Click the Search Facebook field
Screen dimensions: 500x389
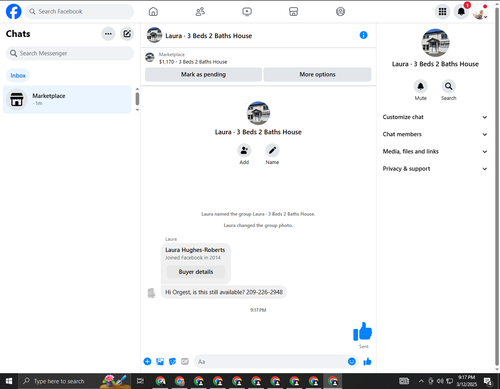point(79,12)
